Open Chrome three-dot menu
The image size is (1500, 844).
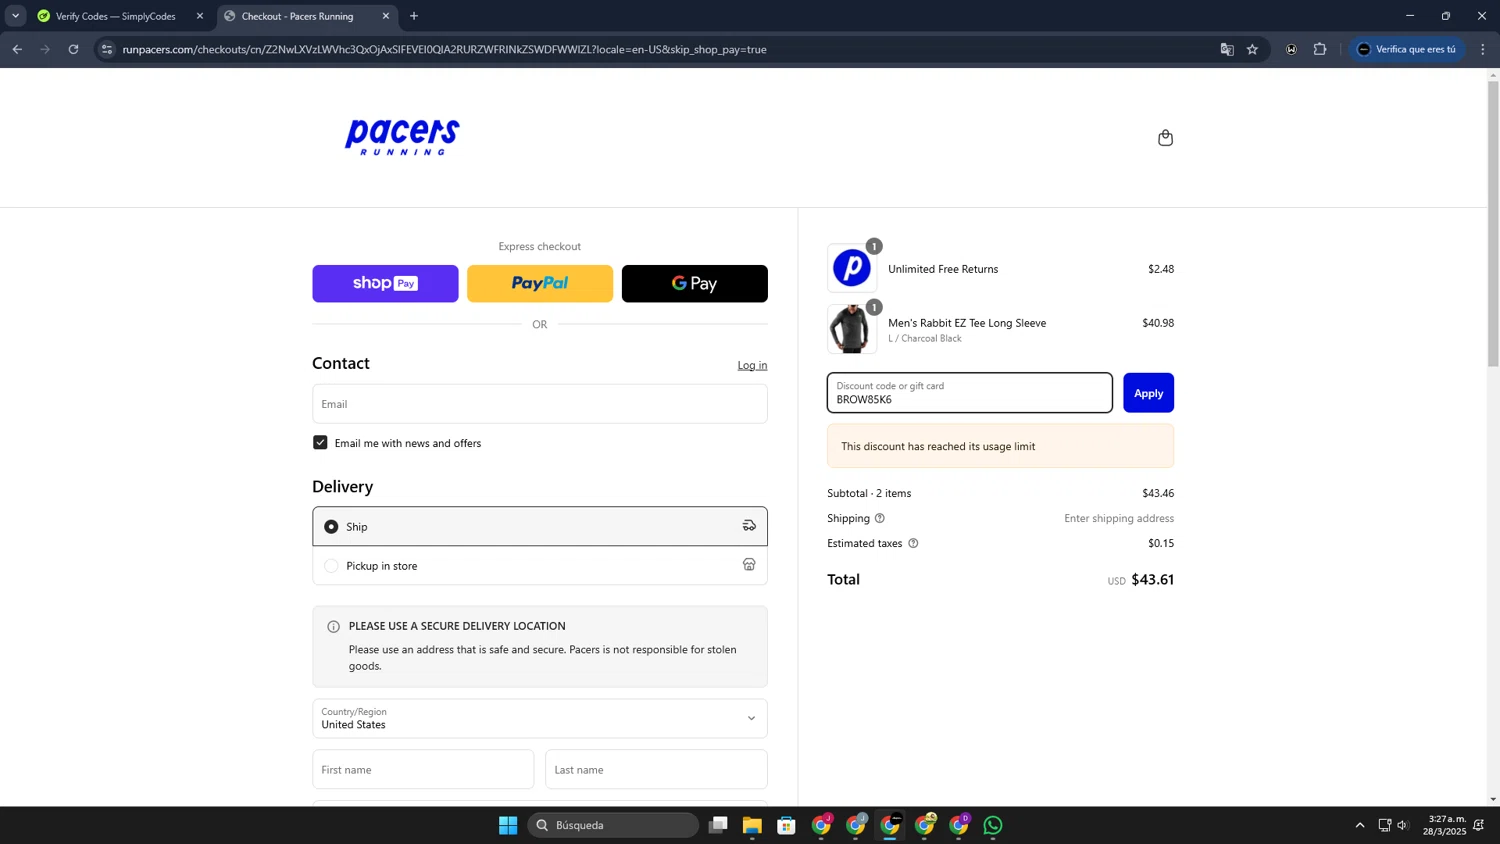click(x=1483, y=49)
